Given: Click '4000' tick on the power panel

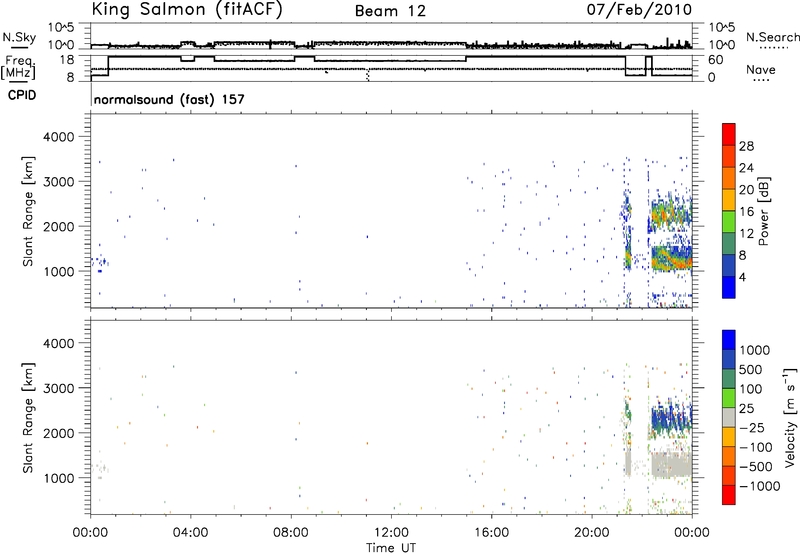Looking at the screenshot, I should [x=58, y=137].
